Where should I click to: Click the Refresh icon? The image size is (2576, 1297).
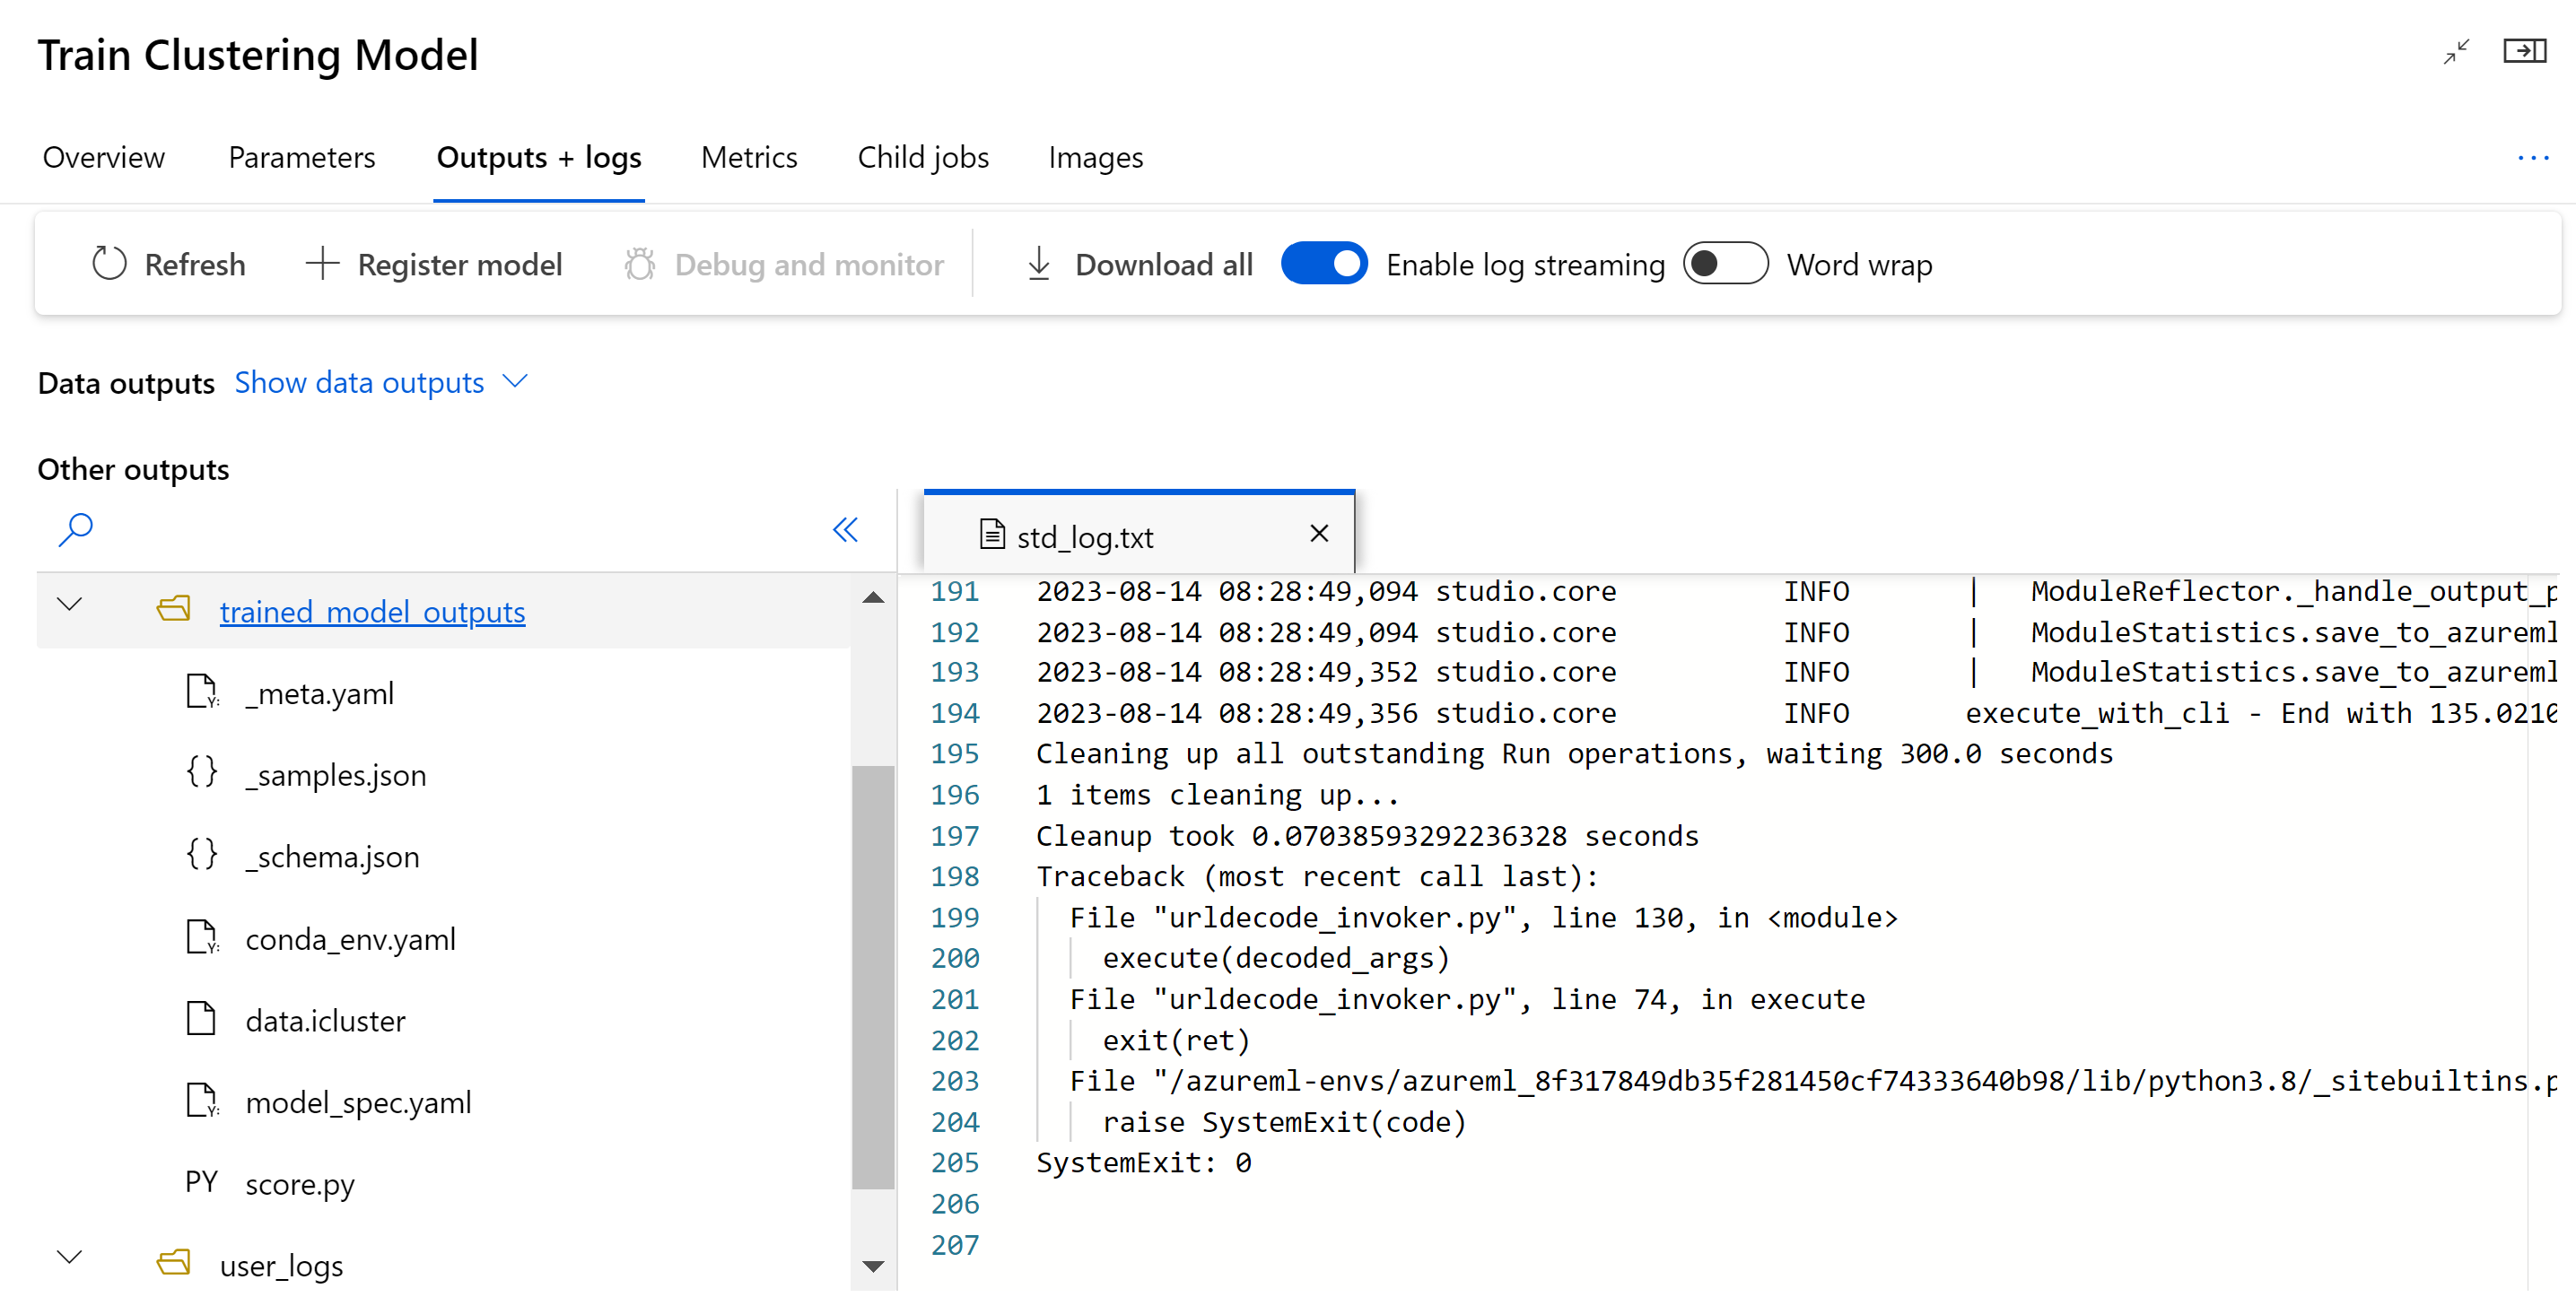[109, 264]
